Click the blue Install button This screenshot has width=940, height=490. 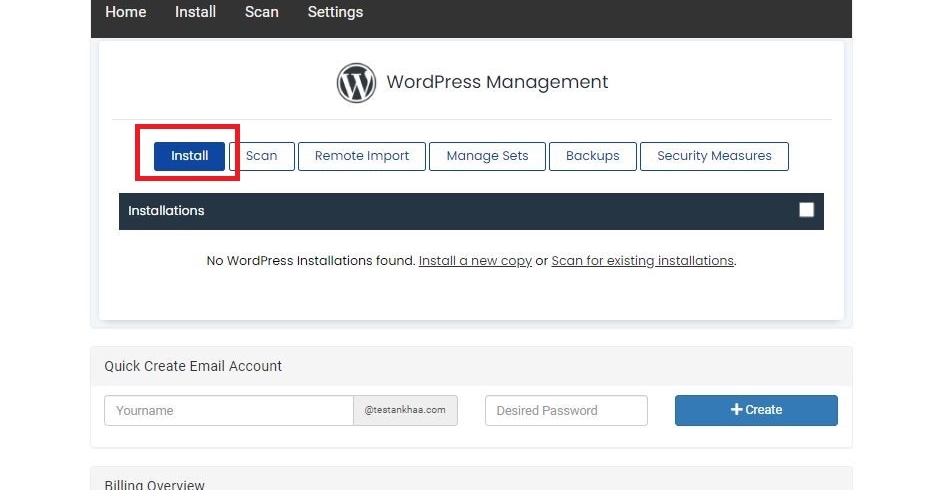(x=189, y=156)
